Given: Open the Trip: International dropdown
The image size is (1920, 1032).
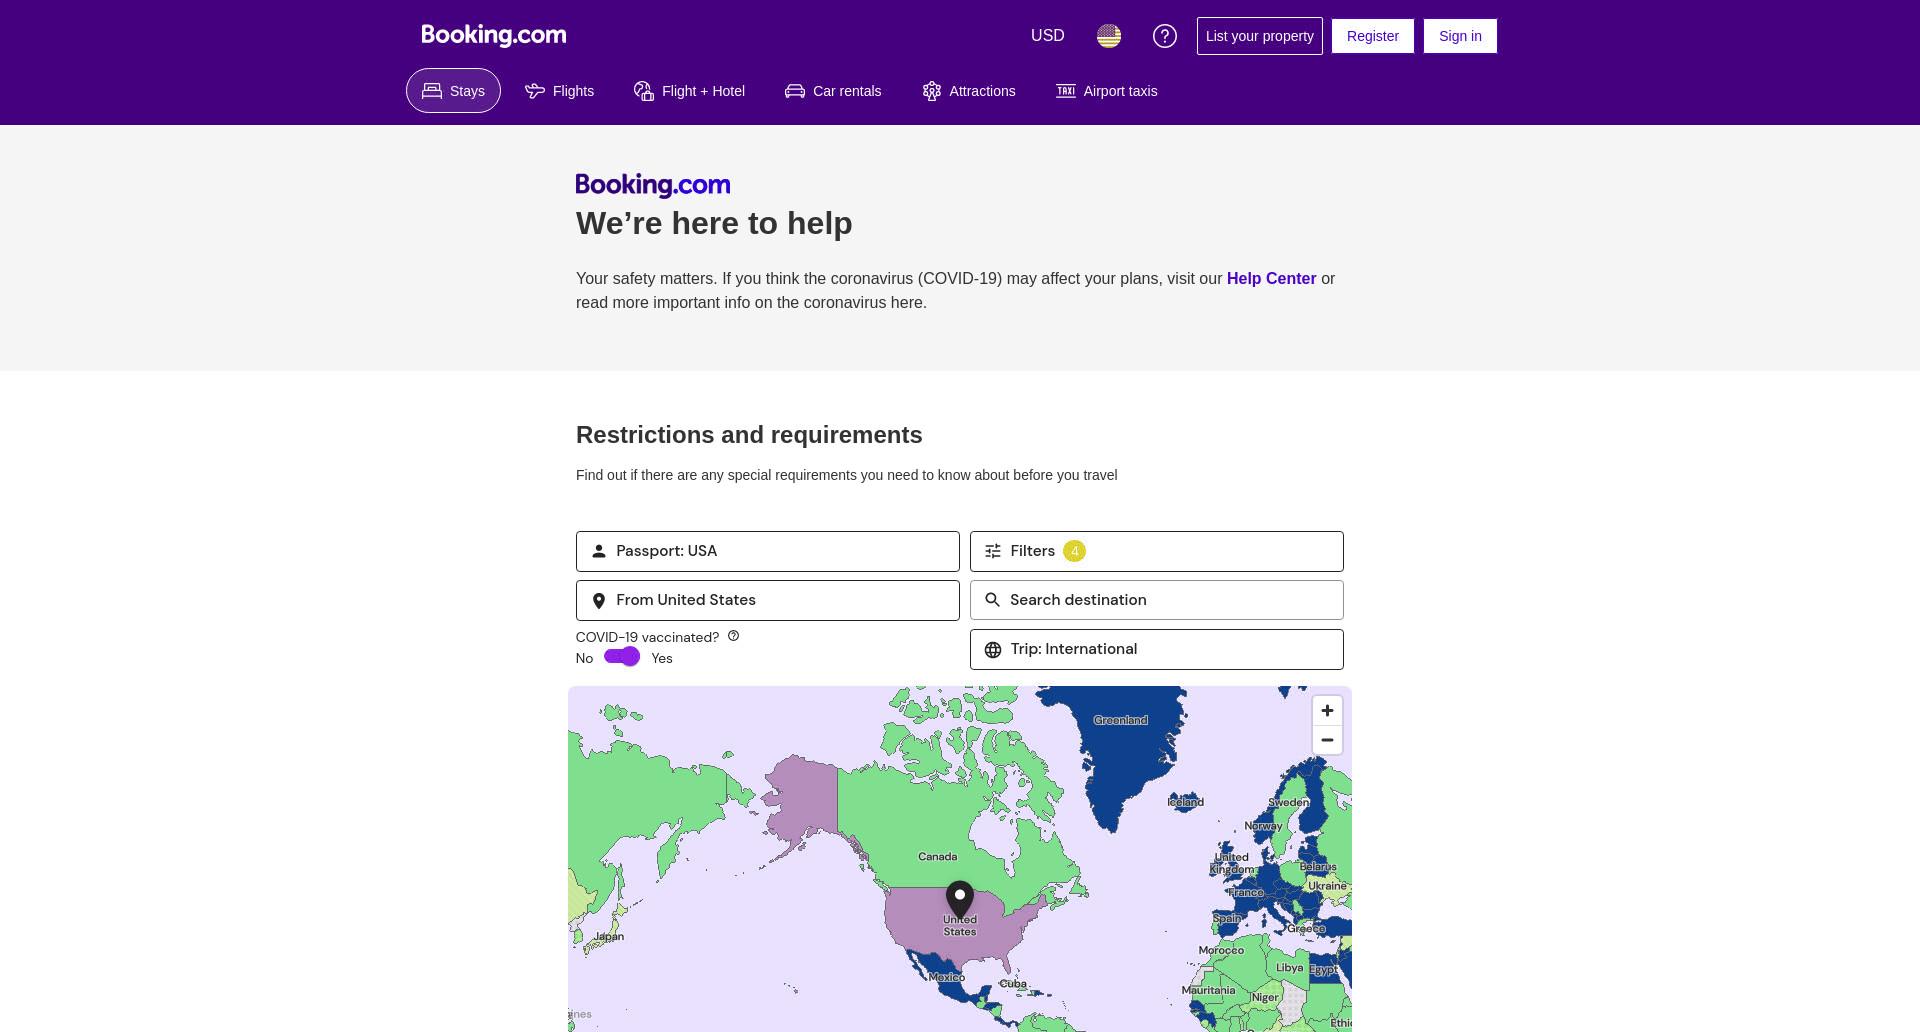Looking at the screenshot, I should pos(1157,649).
